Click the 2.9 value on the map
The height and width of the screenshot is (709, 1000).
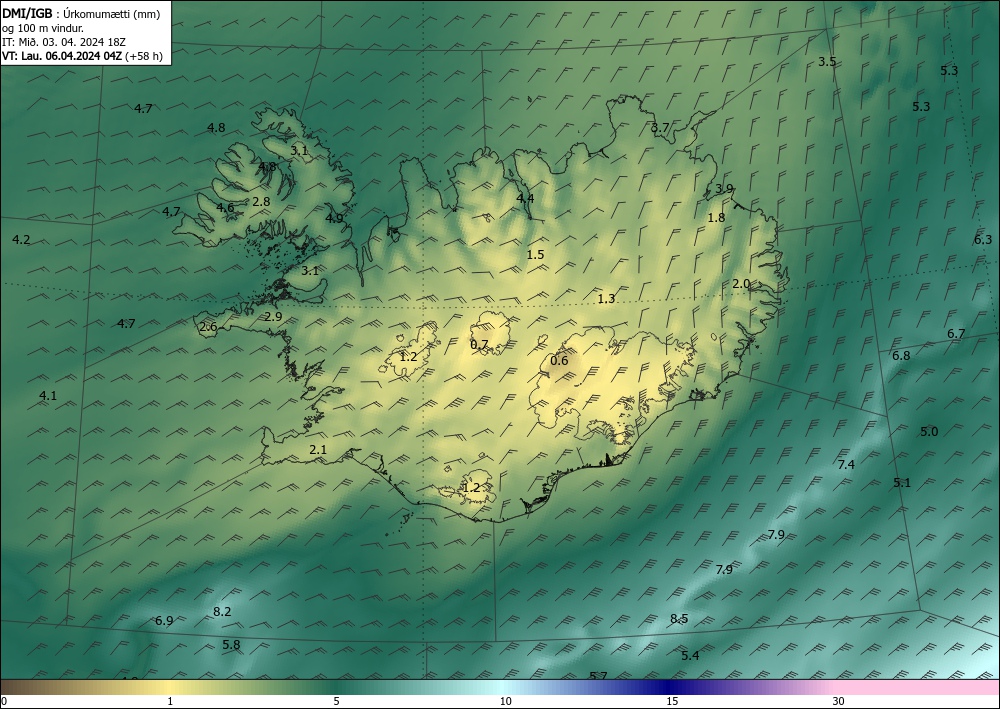[274, 316]
